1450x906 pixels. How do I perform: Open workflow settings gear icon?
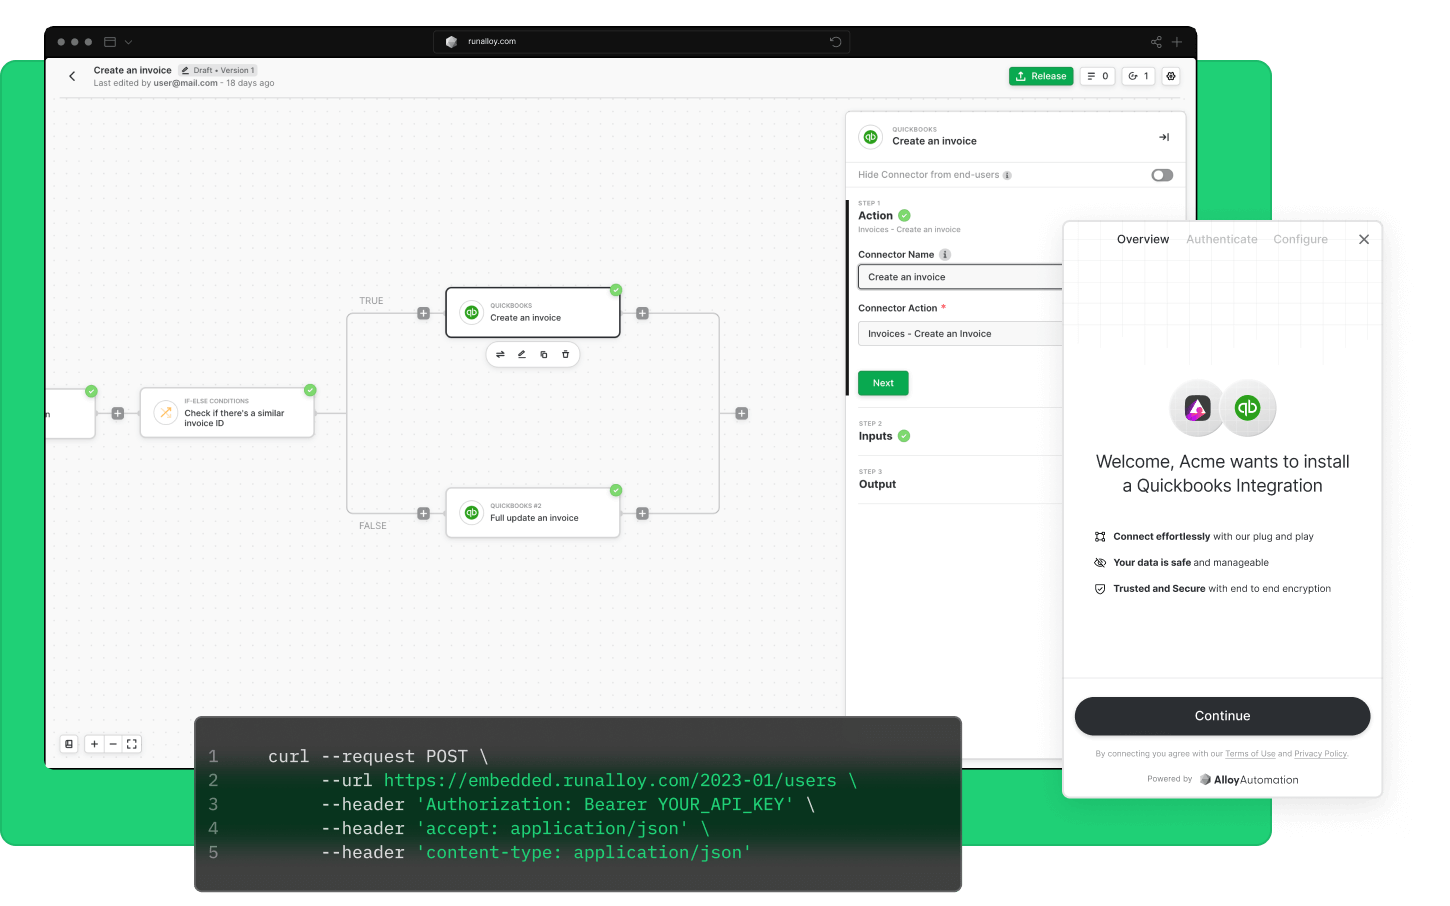1171,76
